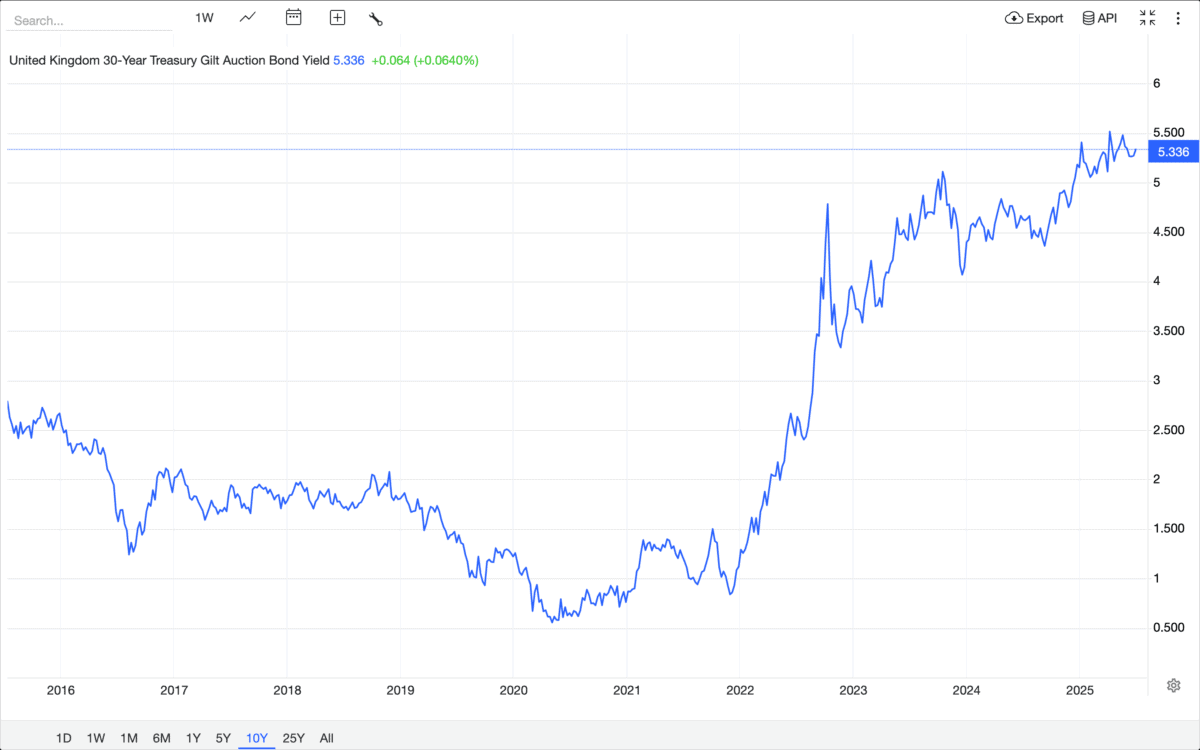Click the add comparison plus icon
Image resolution: width=1200 pixels, height=750 pixels.
coord(337,18)
